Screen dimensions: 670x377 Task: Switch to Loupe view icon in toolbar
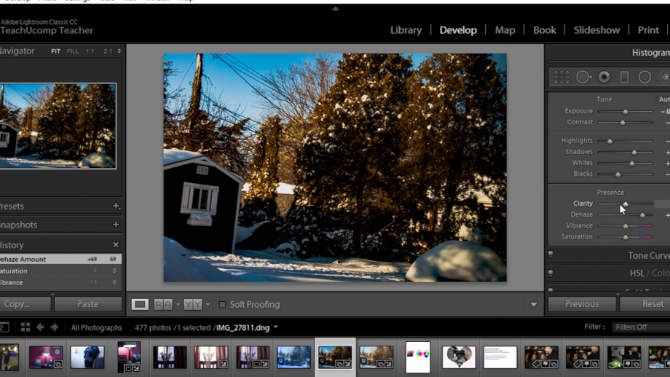pos(140,304)
